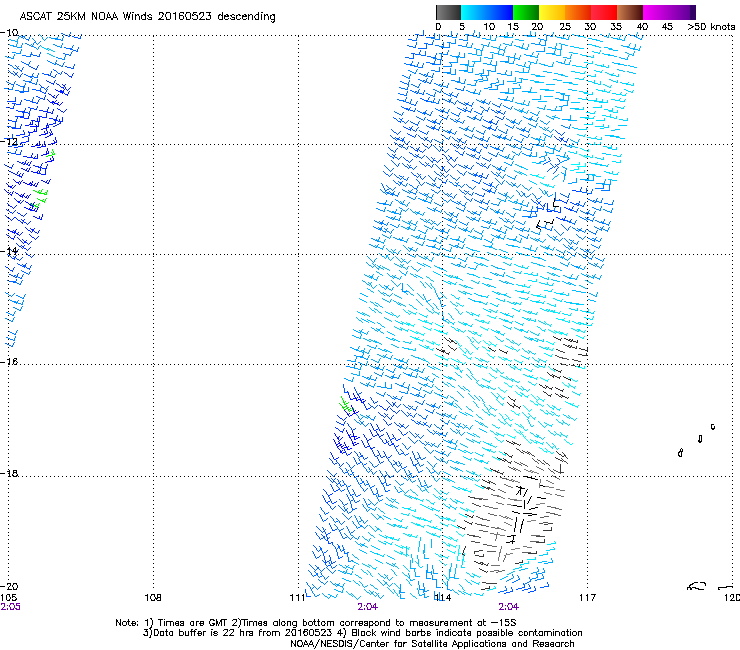Pick the cyan-to-blue 5-15 knots legend band
Screen dimensions: 740x650
pyautogui.click(x=487, y=12)
